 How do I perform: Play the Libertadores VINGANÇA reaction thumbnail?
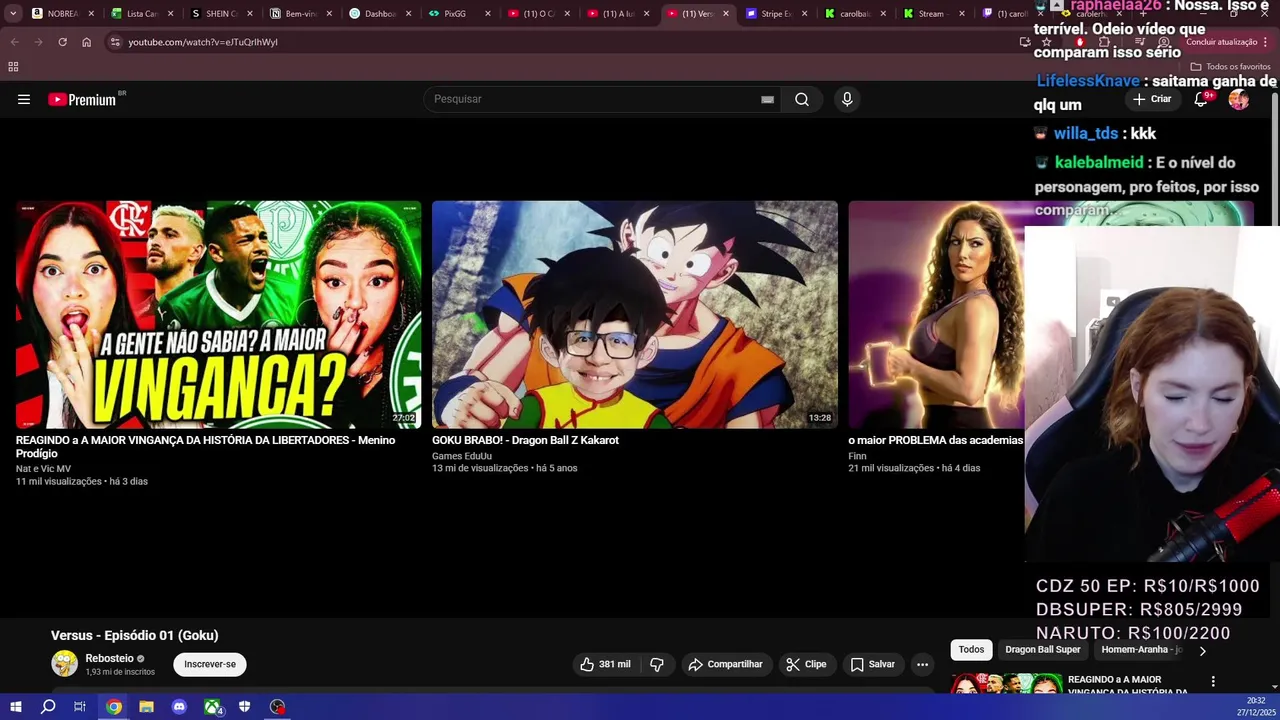pyautogui.click(x=218, y=314)
